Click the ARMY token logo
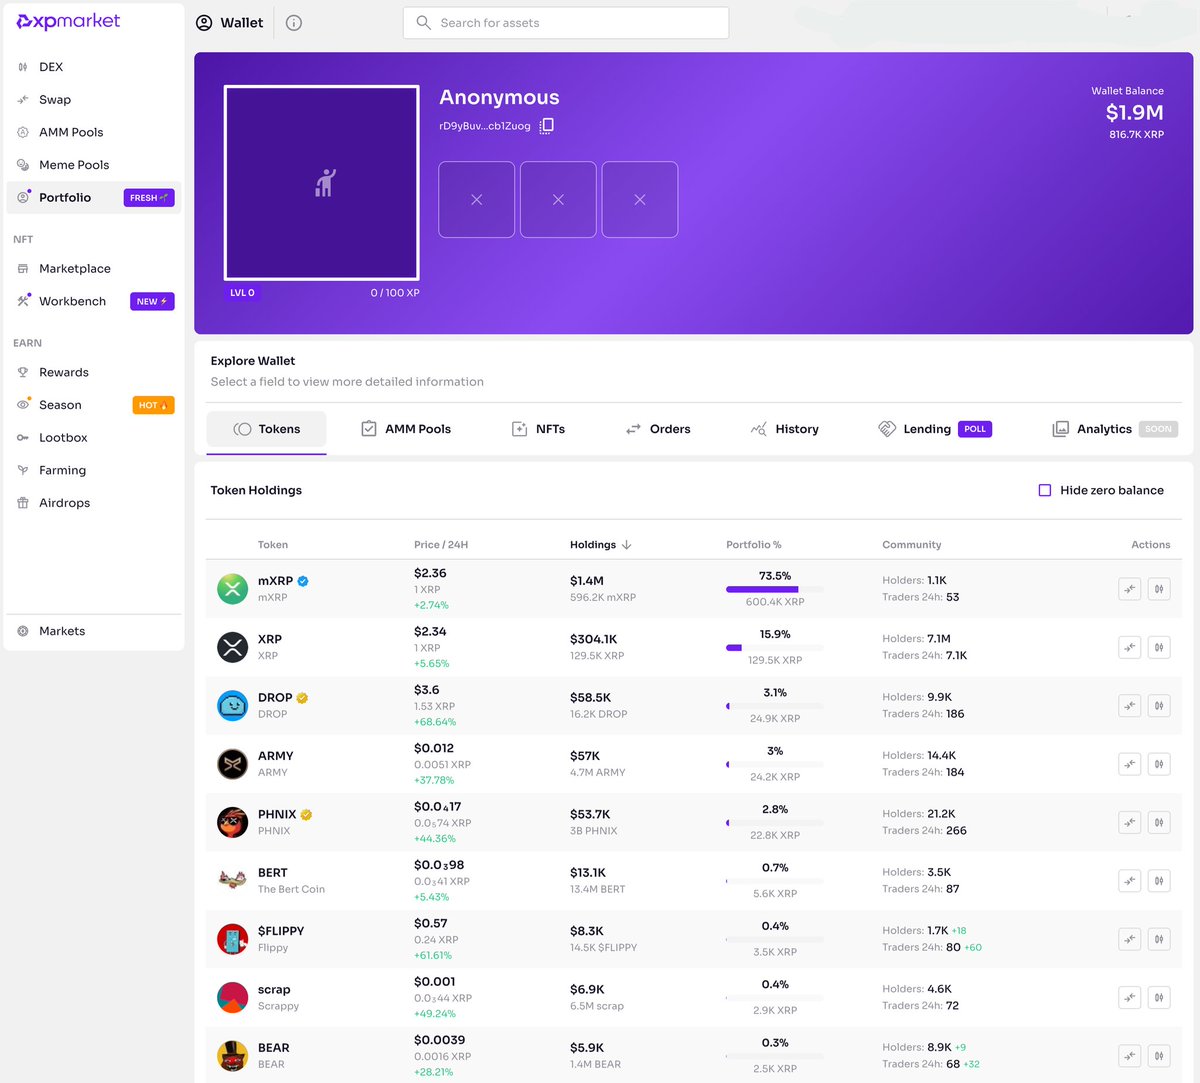This screenshot has width=1200, height=1083. pyautogui.click(x=233, y=764)
